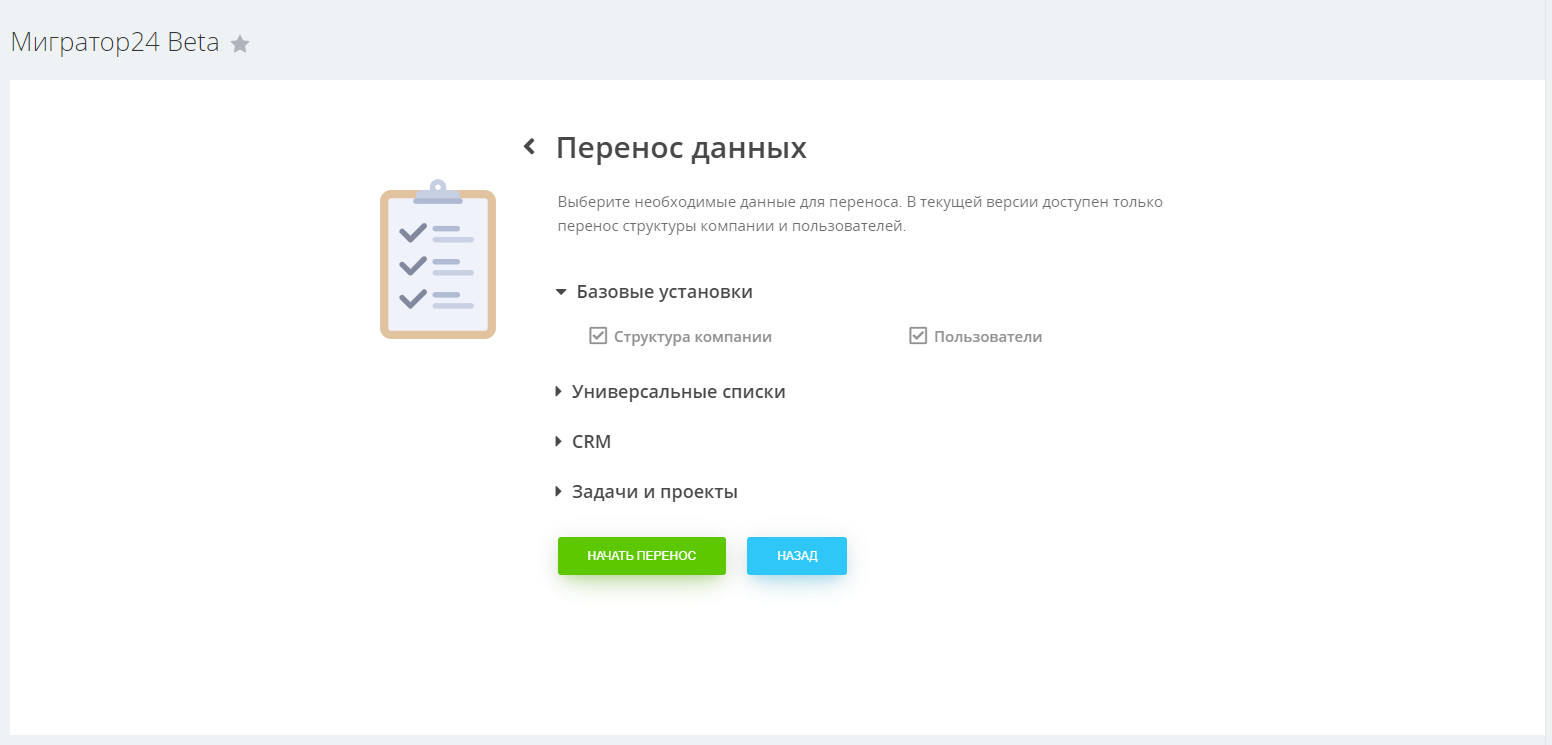1552x745 pixels.
Task: Click the Структура компании label text
Action: (x=692, y=337)
